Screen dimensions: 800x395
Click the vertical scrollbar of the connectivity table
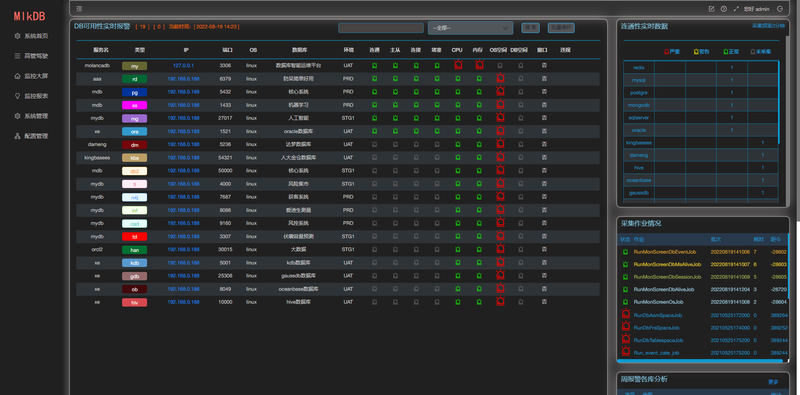pyautogui.click(x=779, y=102)
